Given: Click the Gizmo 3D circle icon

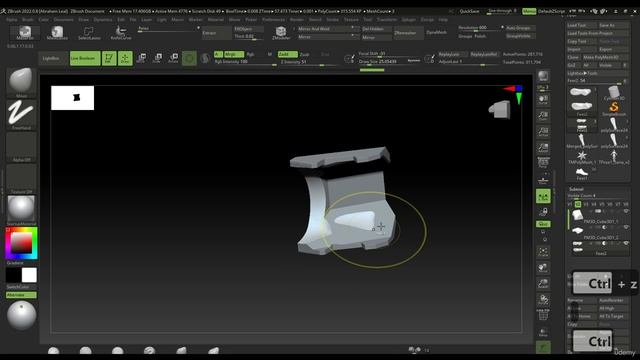Looking at the screenshot, I should pyautogui.click(x=189, y=58).
